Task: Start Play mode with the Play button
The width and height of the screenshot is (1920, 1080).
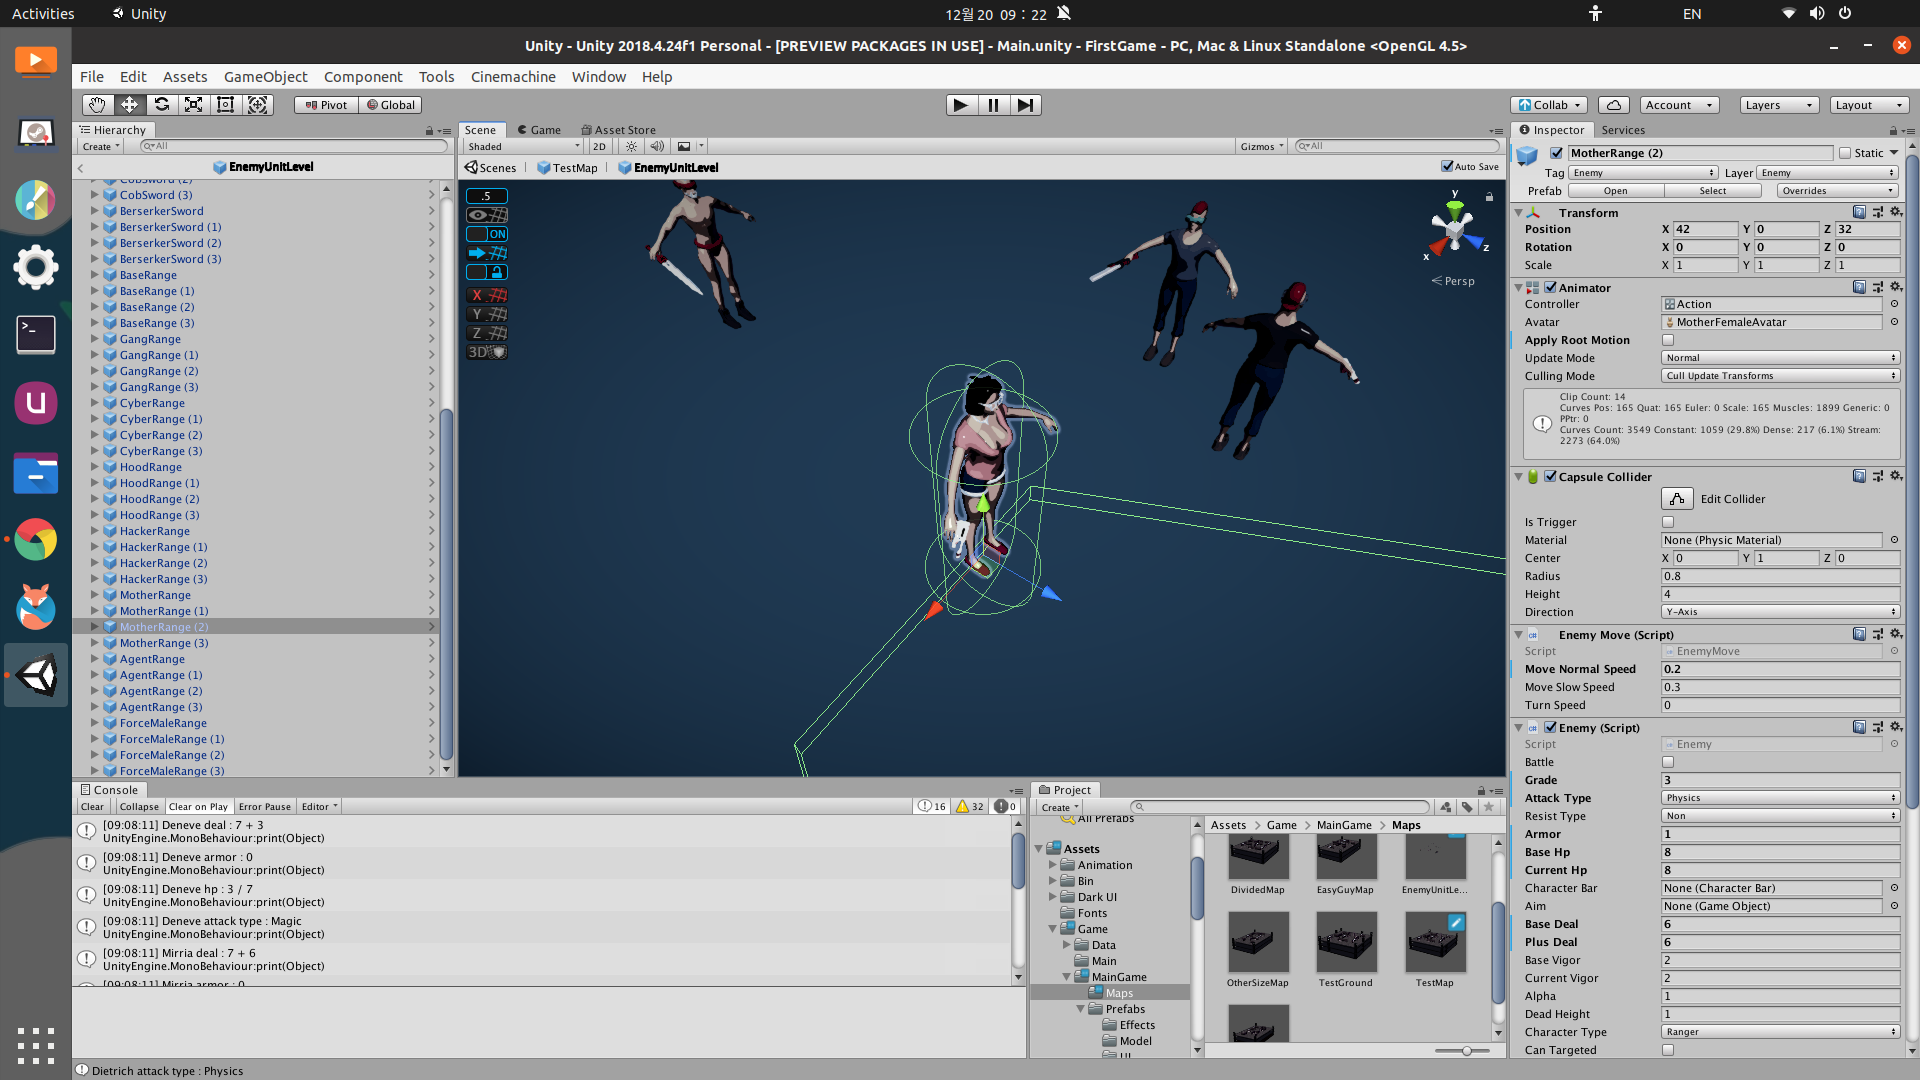Action: click(961, 105)
